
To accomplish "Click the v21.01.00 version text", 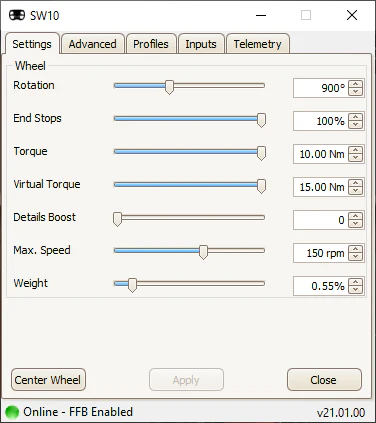I will click(x=341, y=413).
